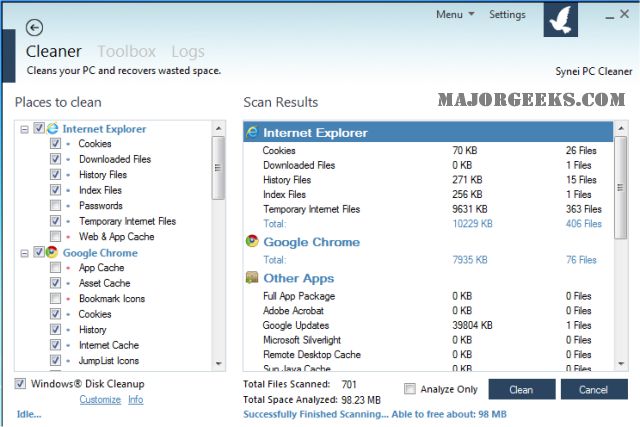Screen dimensions: 640x427
Task: Uncheck Internet Explorer Cookies checkbox
Action: [56, 144]
